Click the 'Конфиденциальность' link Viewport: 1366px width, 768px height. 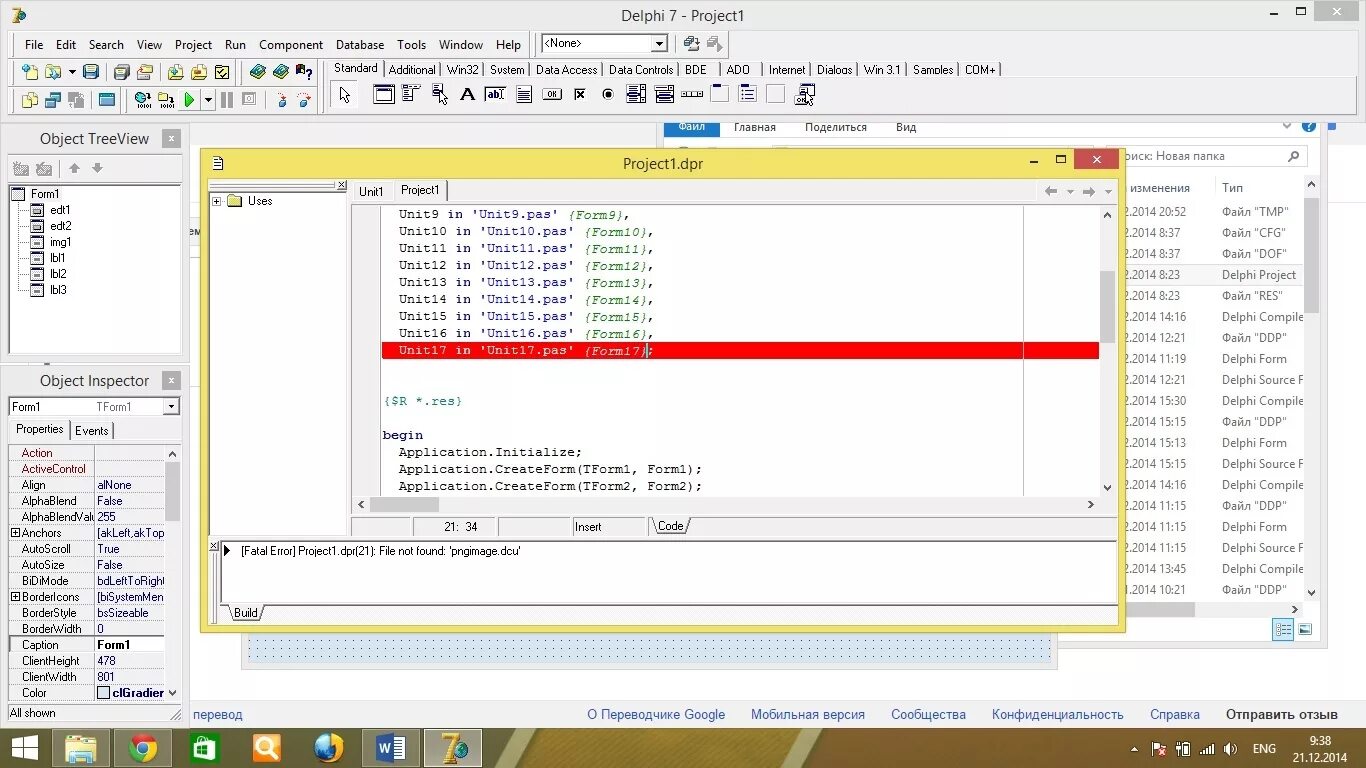click(1058, 714)
